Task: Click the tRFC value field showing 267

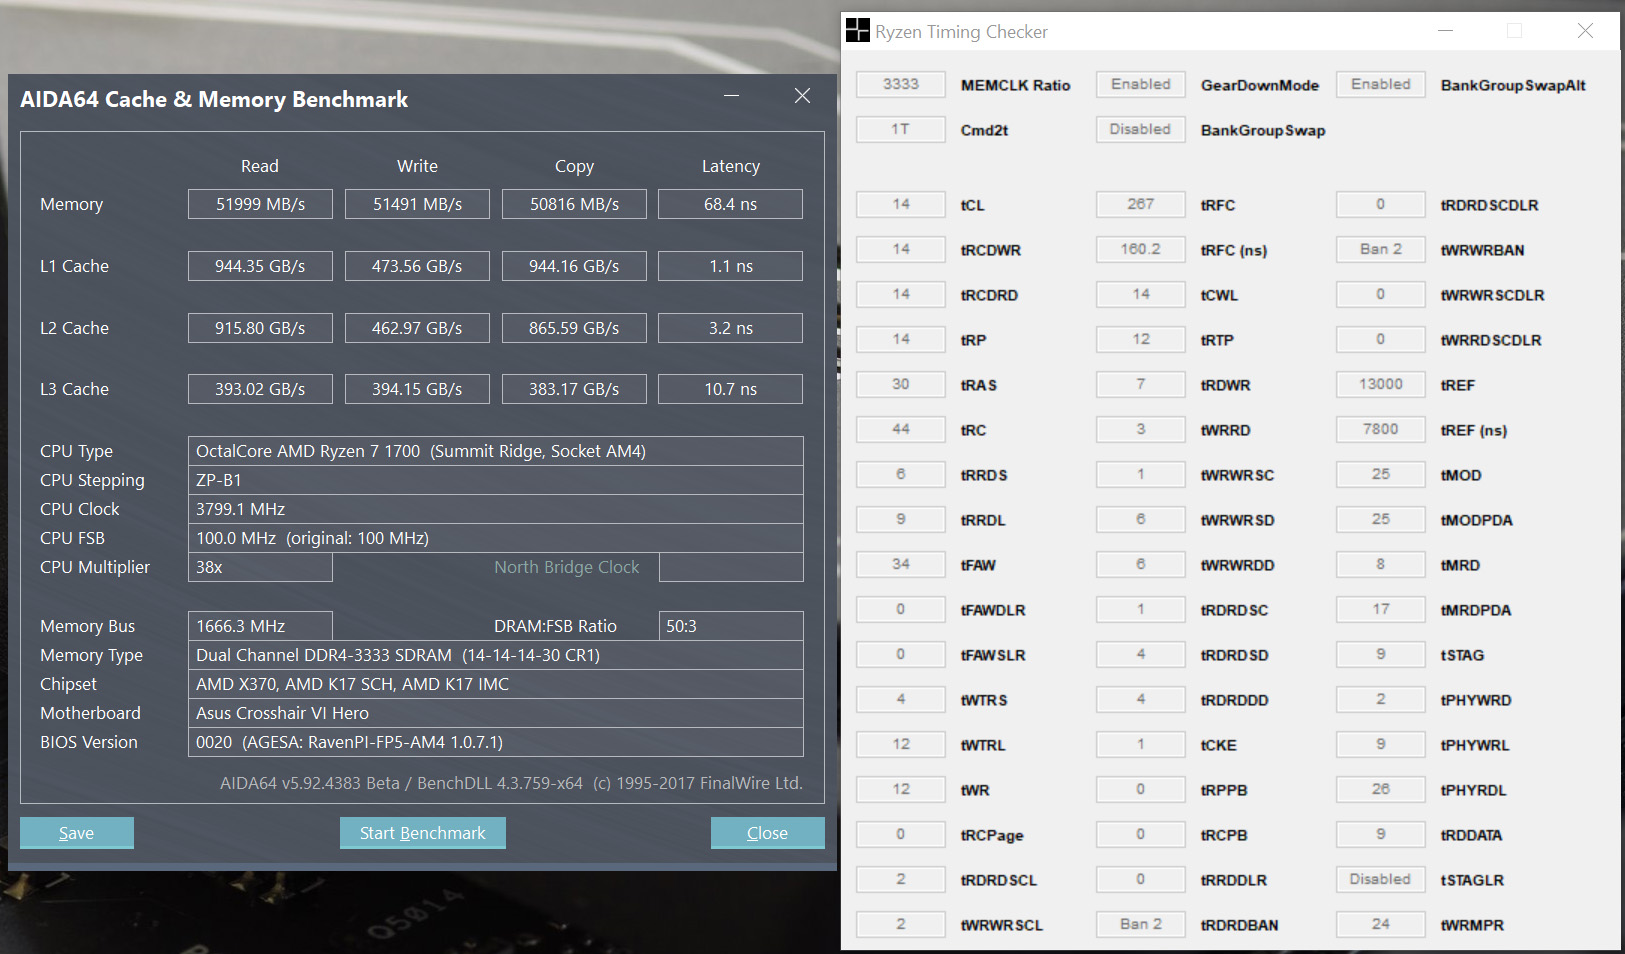Action: (1141, 204)
